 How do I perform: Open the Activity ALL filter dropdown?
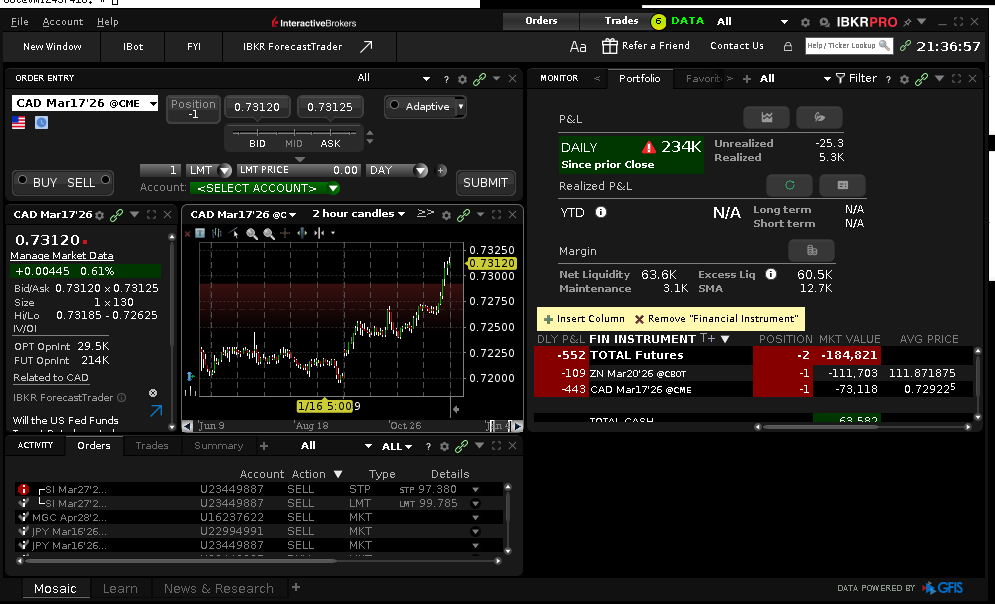pos(397,447)
